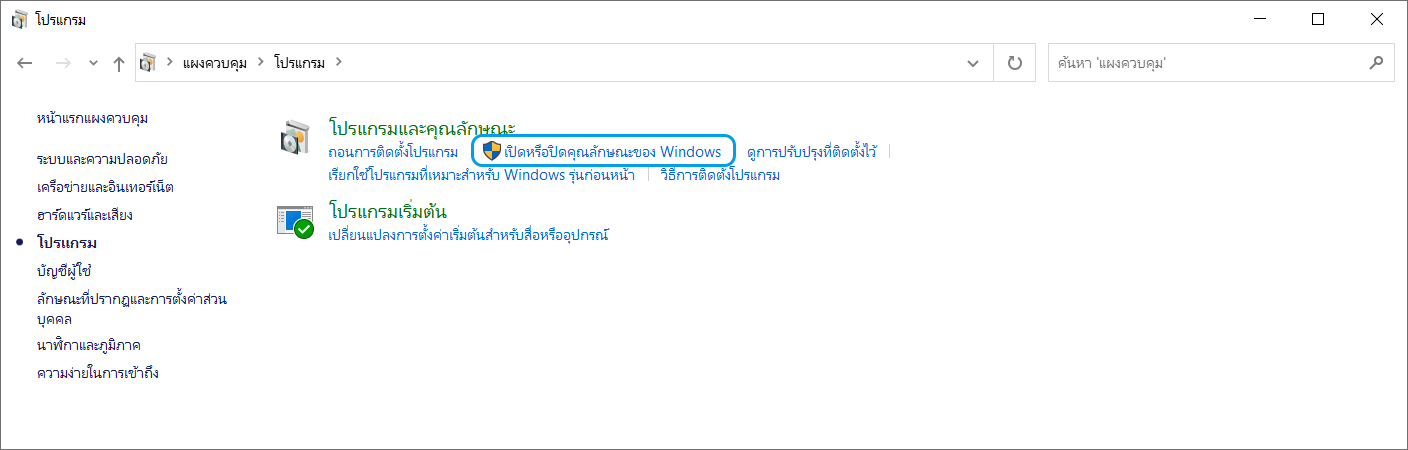Open เครือข่ายและอินเทอร์เน็ต category
The width and height of the screenshot is (1408, 450).
pyautogui.click(x=105, y=187)
